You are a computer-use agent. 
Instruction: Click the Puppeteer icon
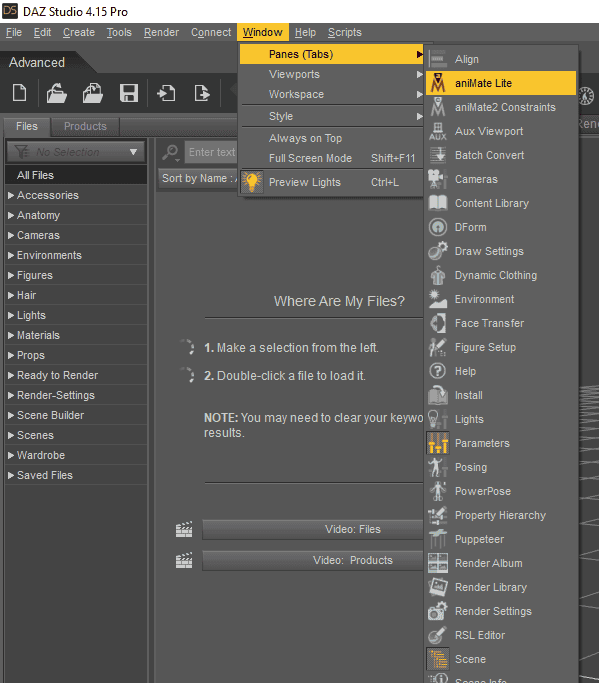tap(438, 539)
